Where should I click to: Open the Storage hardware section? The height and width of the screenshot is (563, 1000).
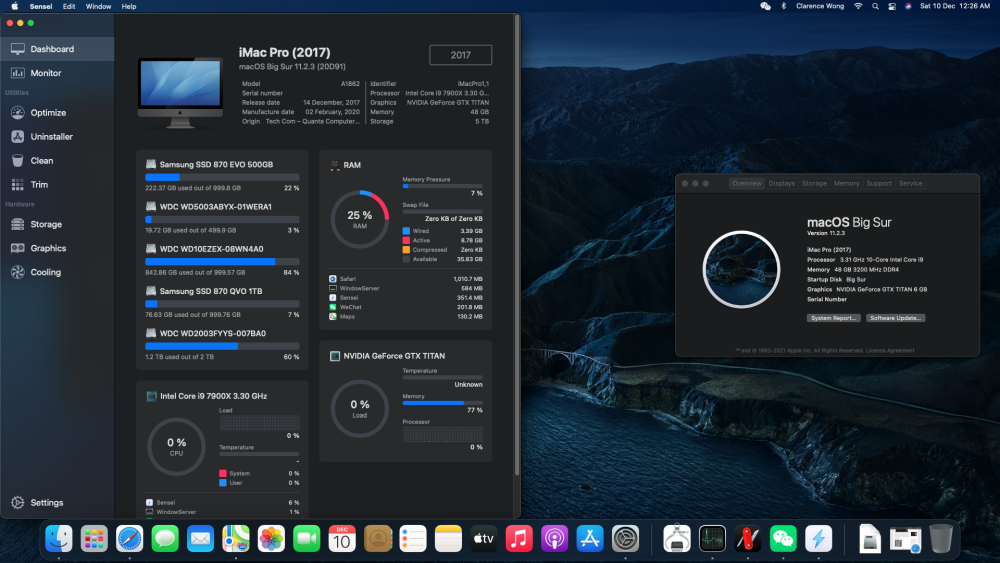[57, 224]
